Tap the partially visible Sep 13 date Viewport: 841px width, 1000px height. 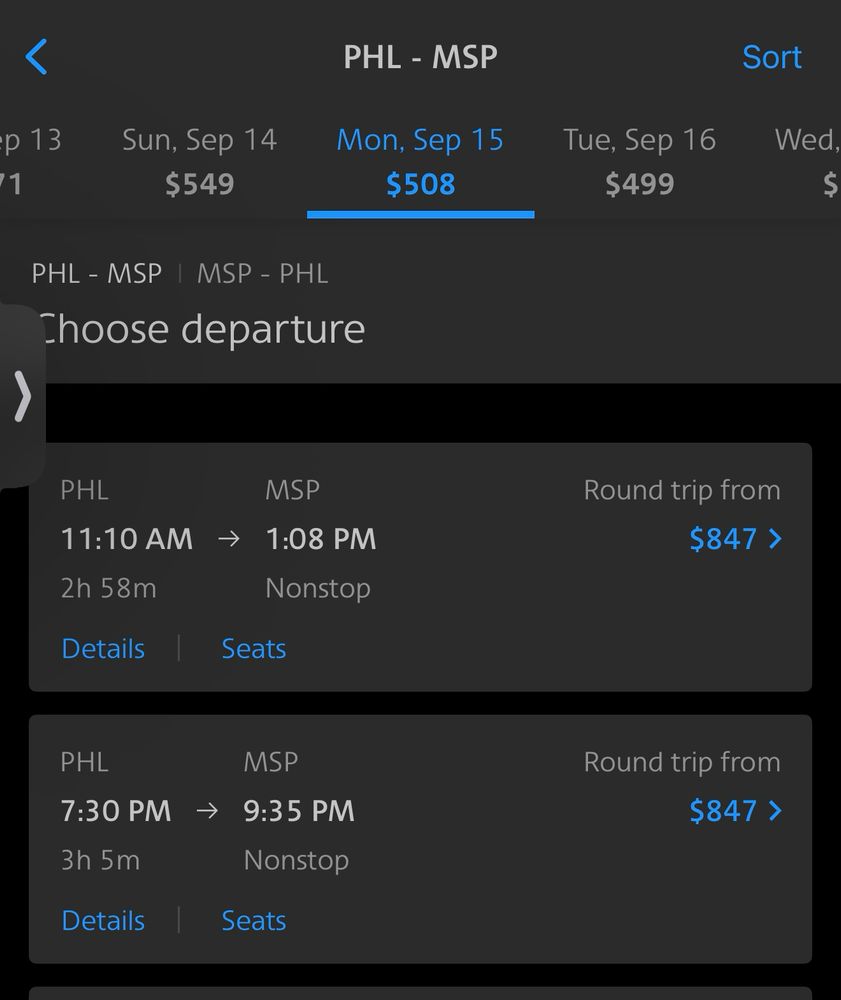tap(28, 161)
